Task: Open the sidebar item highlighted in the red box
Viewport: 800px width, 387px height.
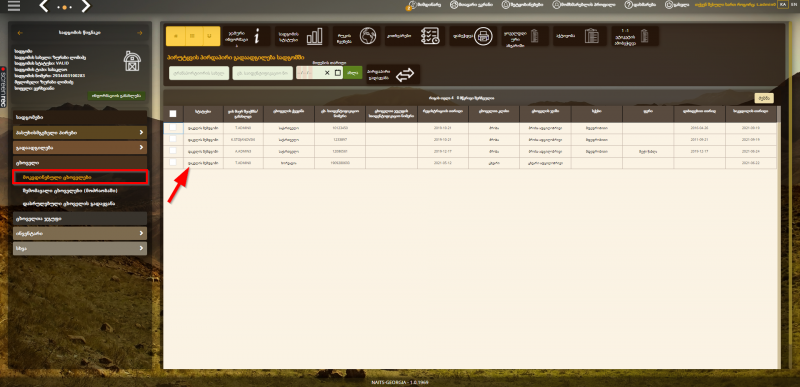Action: 80,177
